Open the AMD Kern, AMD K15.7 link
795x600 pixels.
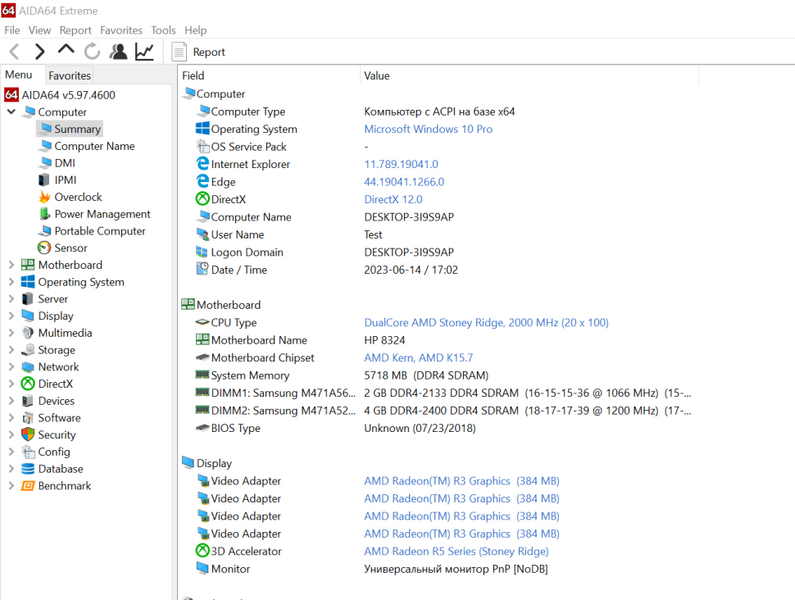418,358
